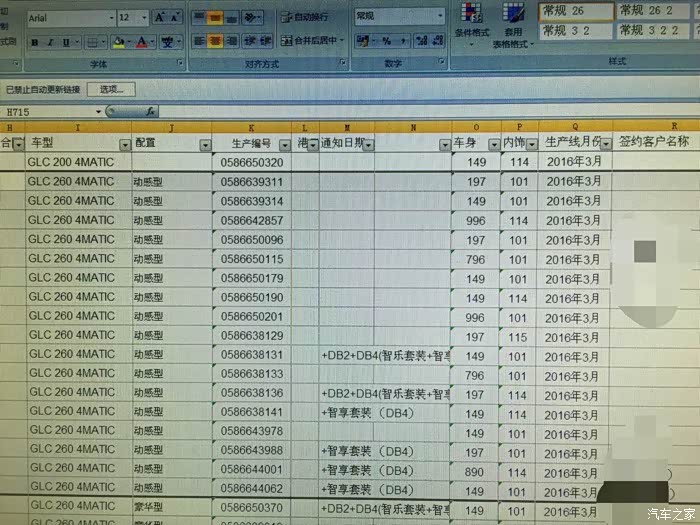The image size is (700, 525).
Task: Open number format 常规 dropdown
Action: coord(440,16)
